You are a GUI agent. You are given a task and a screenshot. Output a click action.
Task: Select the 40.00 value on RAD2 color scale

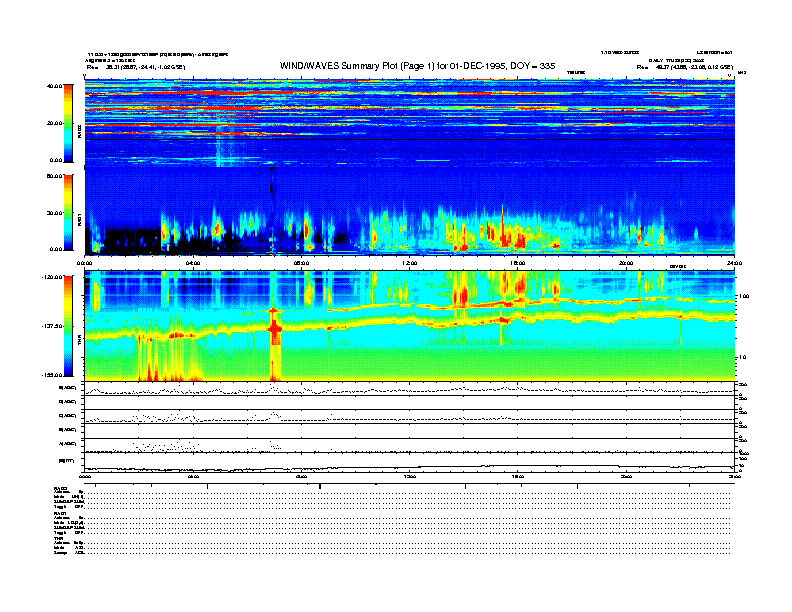(x=54, y=86)
